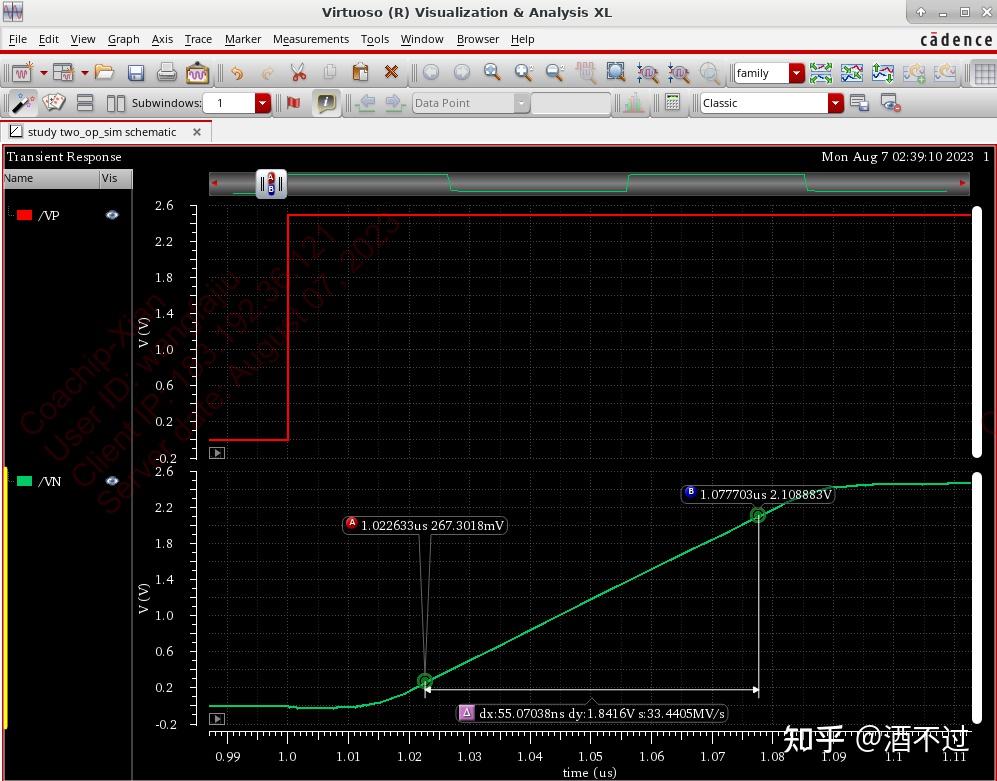This screenshot has width=997, height=781.
Task: Select the study two_op_sim schematic tab
Action: [x=102, y=132]
